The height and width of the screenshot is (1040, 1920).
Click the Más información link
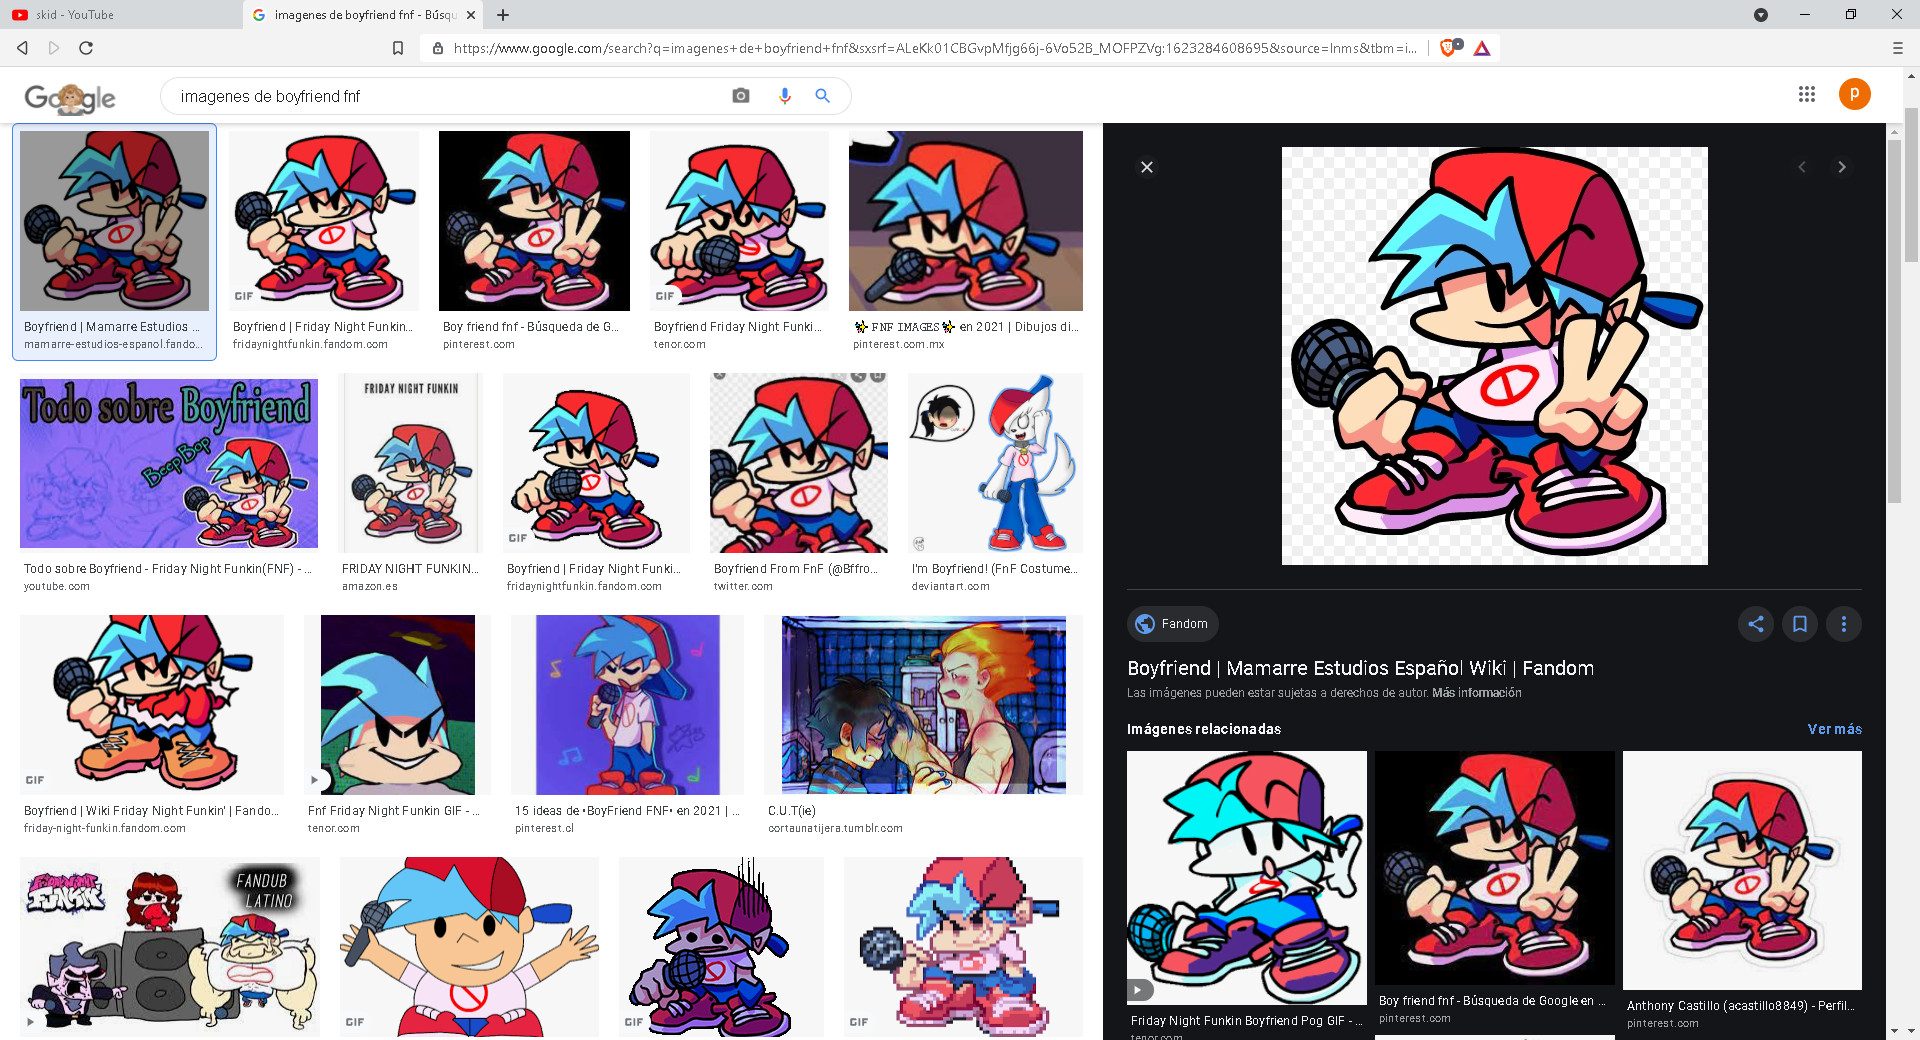point(1476,693)
